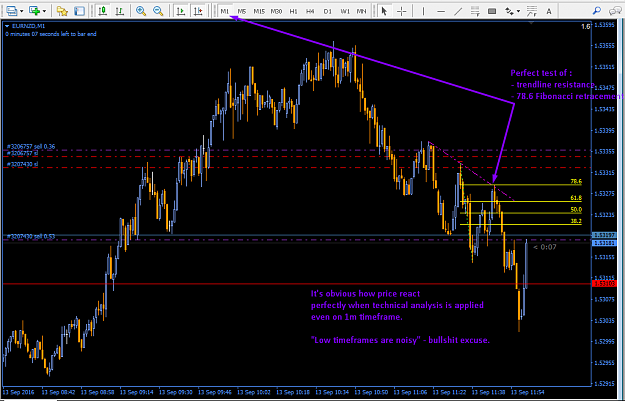
Task: Switch to W1 weekly timeframe
Action: pyautogui.click(x=344, y=11)
